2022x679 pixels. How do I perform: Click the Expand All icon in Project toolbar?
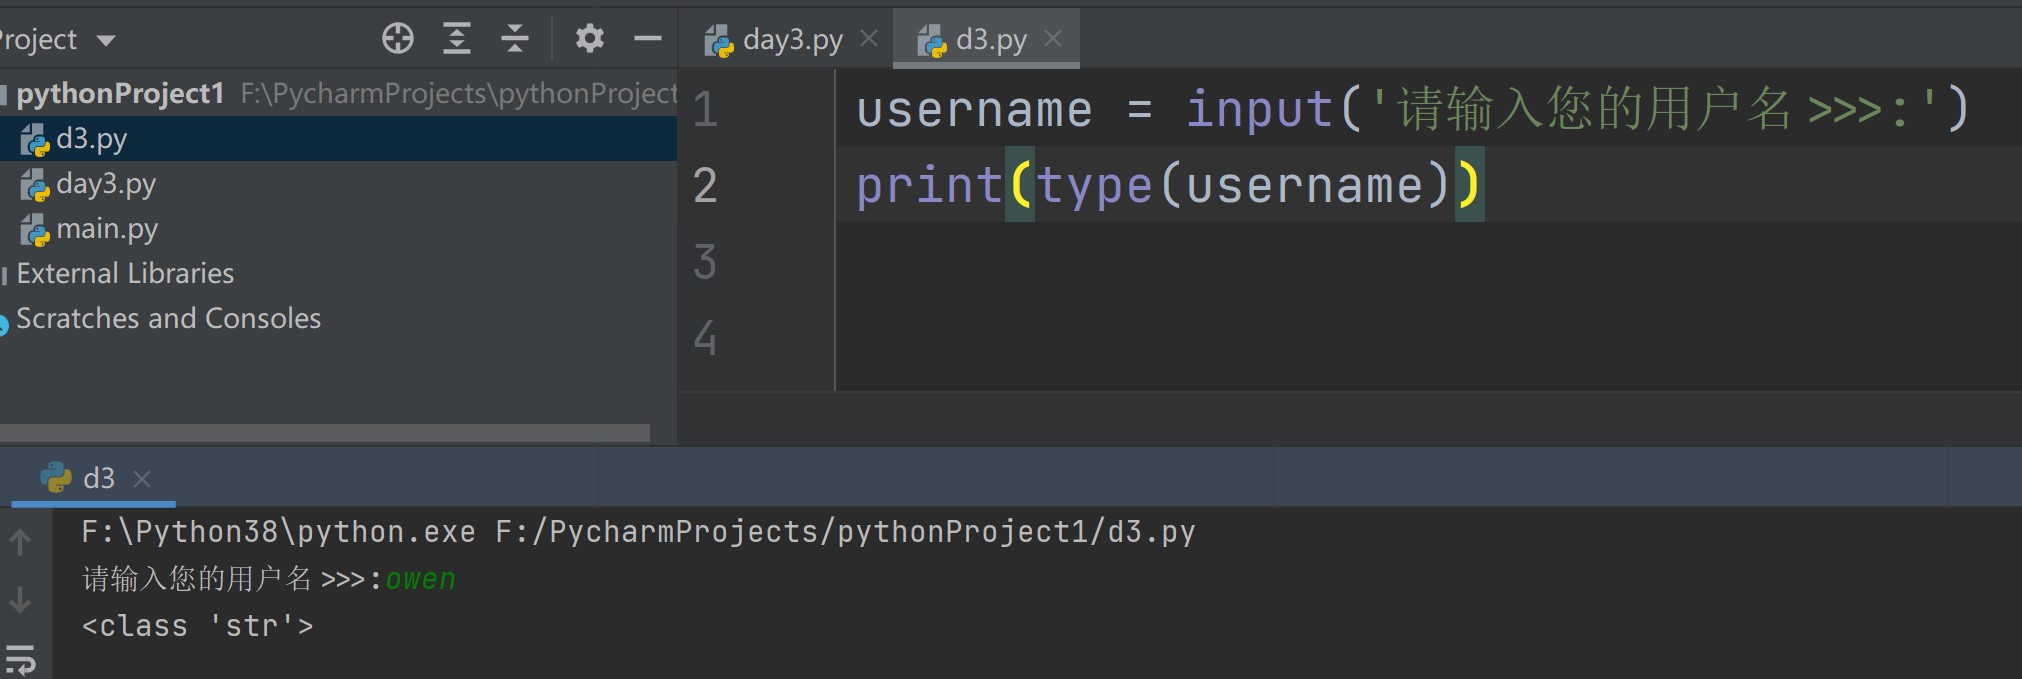(x=457, y=39)
